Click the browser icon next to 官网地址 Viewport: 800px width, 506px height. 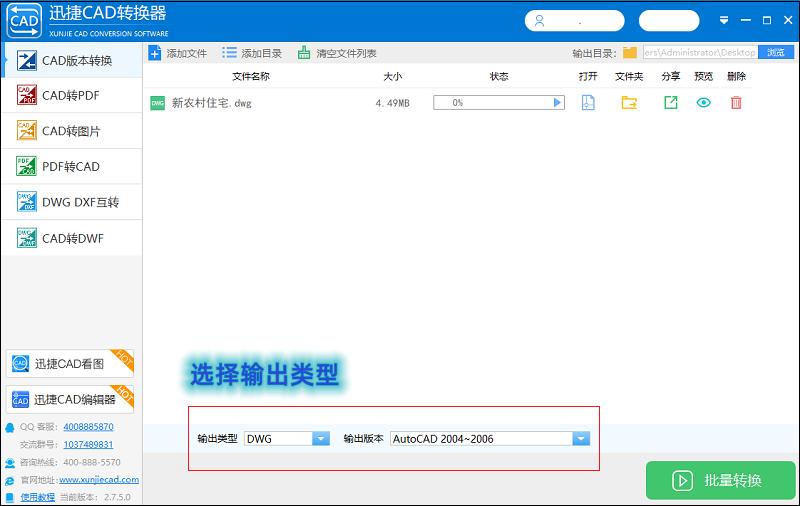(10, 481)
